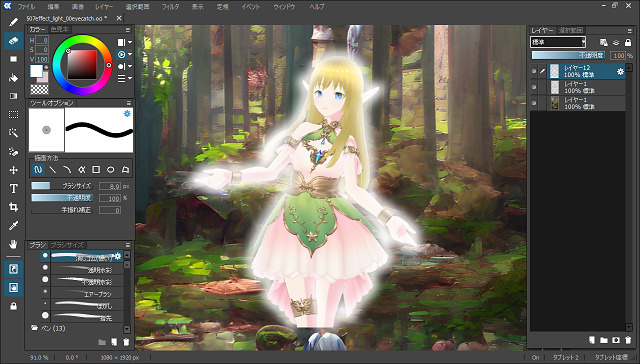Screen dimensions: 640x364
Task: Select the Crop tool
Action: click(x=13, y=207)
